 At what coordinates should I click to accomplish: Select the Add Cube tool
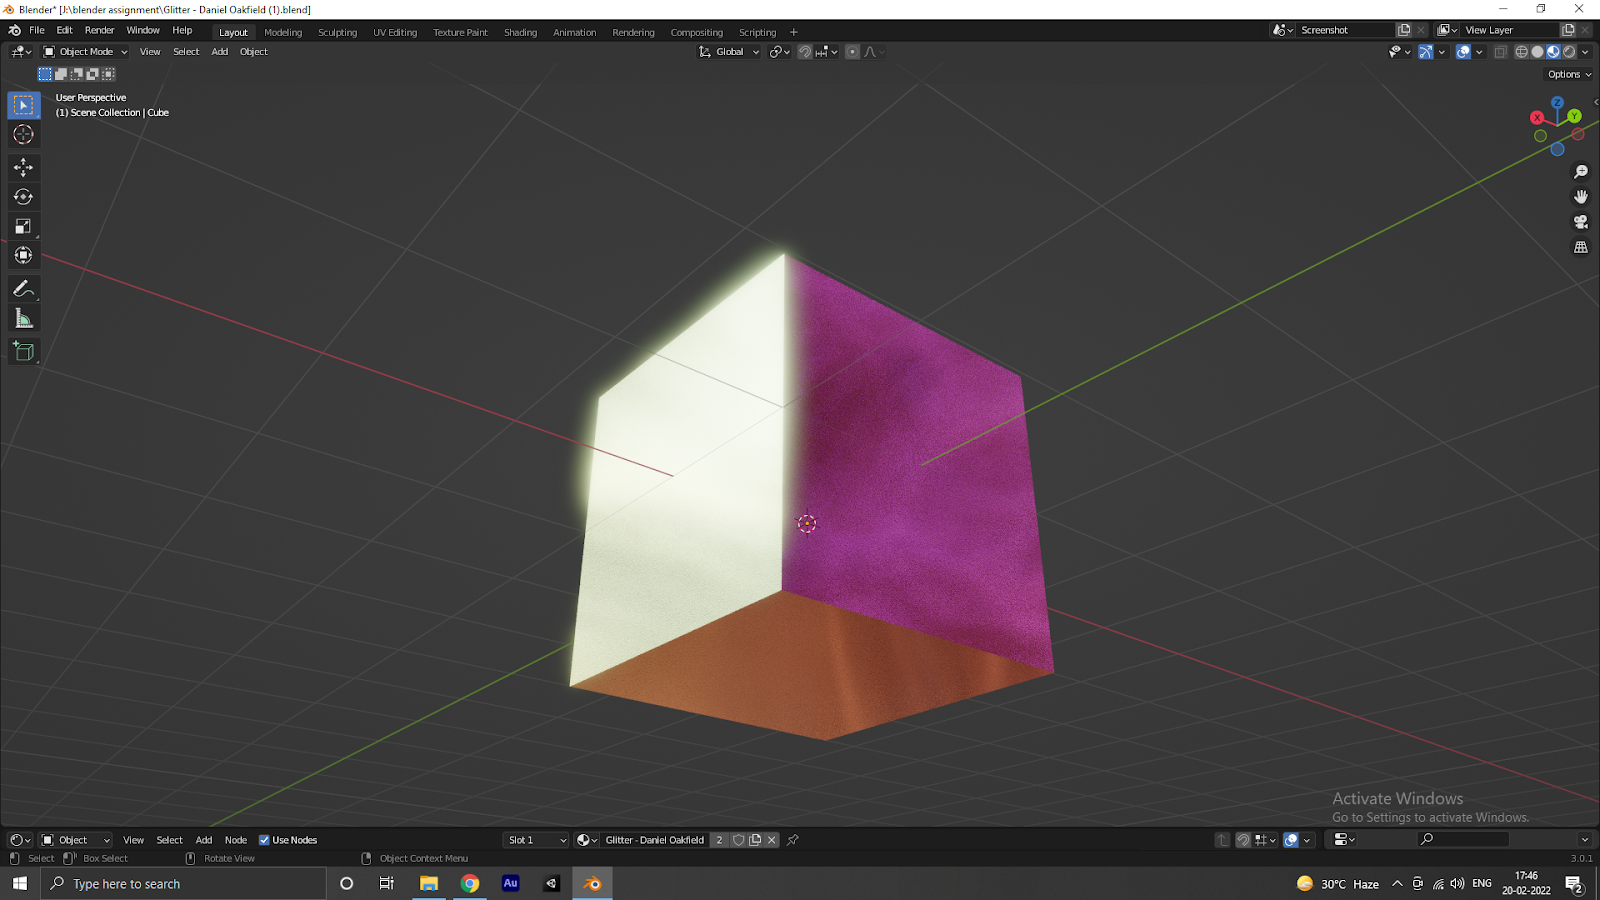pos(23,351)
